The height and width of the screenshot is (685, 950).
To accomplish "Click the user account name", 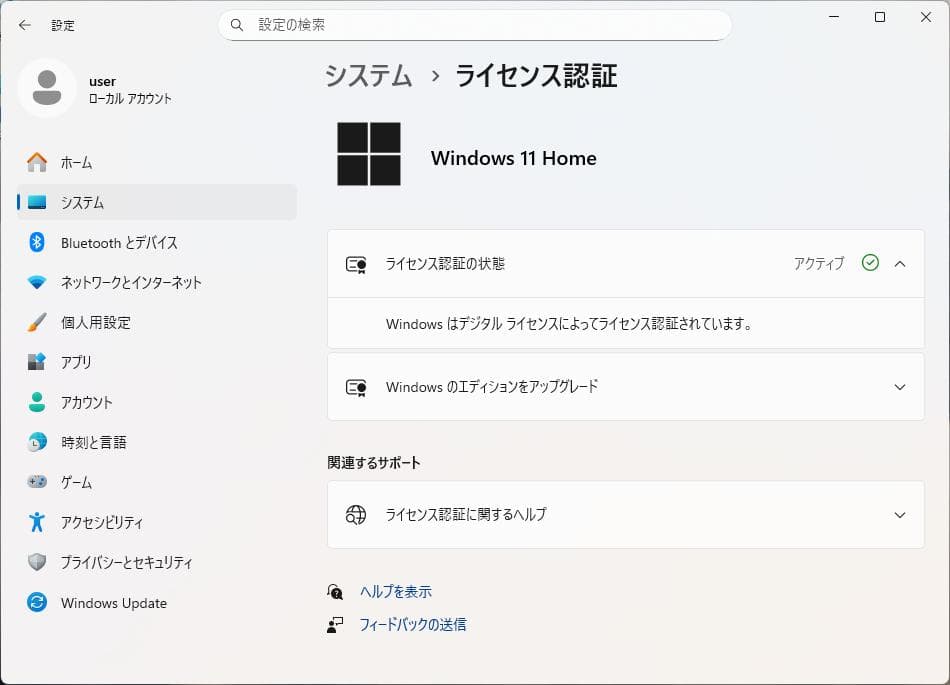I will (102, 81).
